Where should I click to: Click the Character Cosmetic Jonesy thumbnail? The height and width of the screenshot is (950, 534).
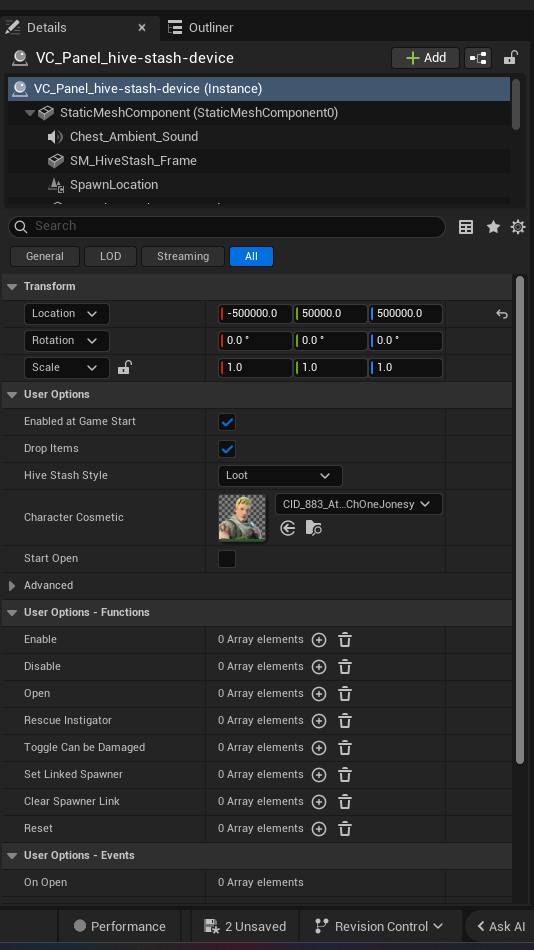(242, 517)
